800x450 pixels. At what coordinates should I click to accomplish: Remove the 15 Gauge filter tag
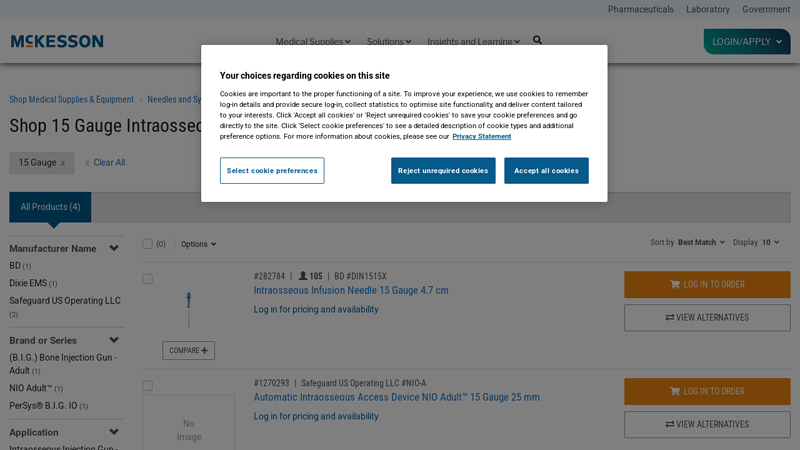point(63,163)
